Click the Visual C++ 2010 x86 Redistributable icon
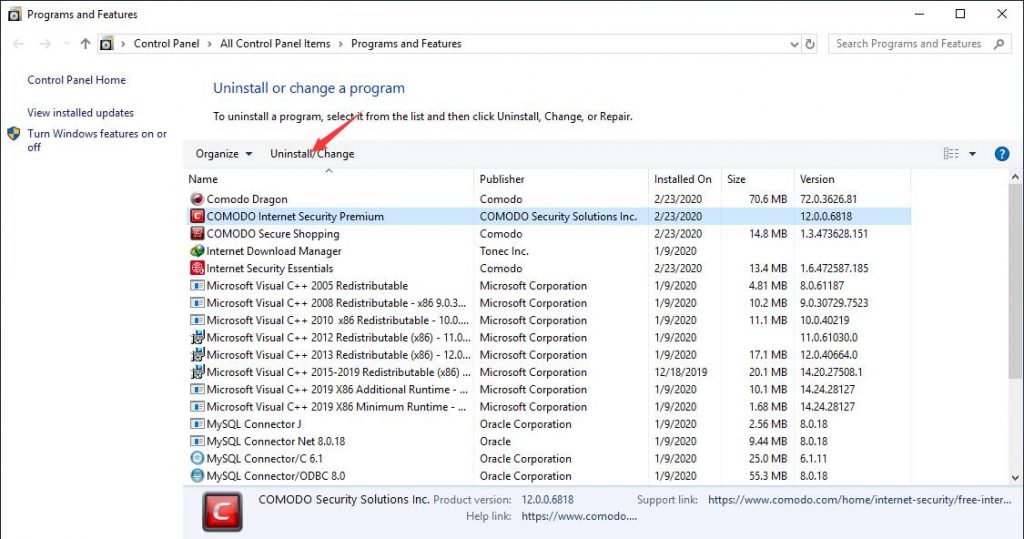Image resolution: width=1024 pixels, height=539 pixels. (197, 320)
